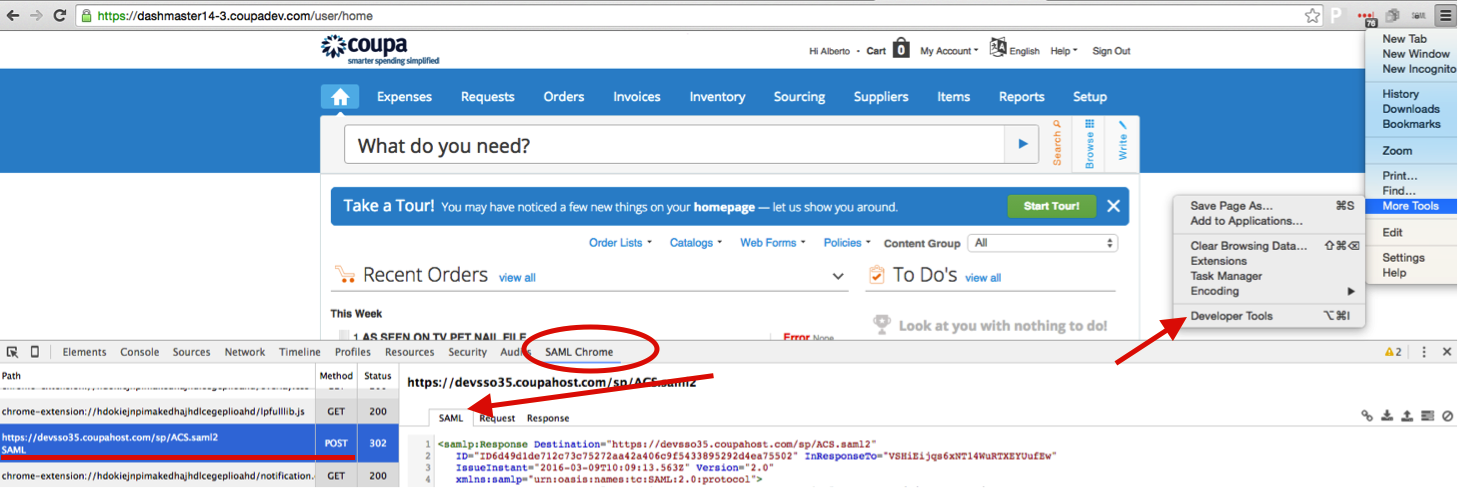The width and height of the screenshot is (1458, 488).
Task: Click the browser Back arrow
Action: click(x=13, y=16)
